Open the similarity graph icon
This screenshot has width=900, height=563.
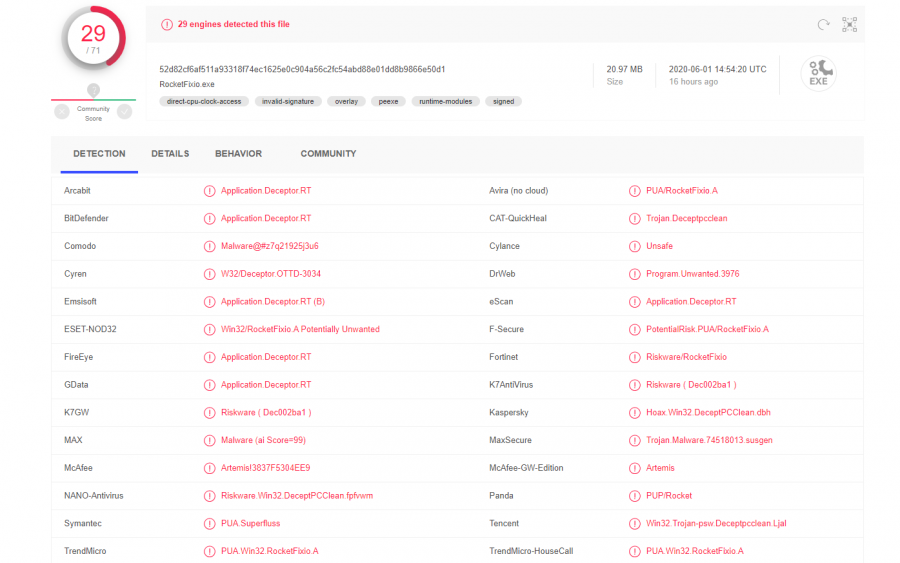[849, 25]
